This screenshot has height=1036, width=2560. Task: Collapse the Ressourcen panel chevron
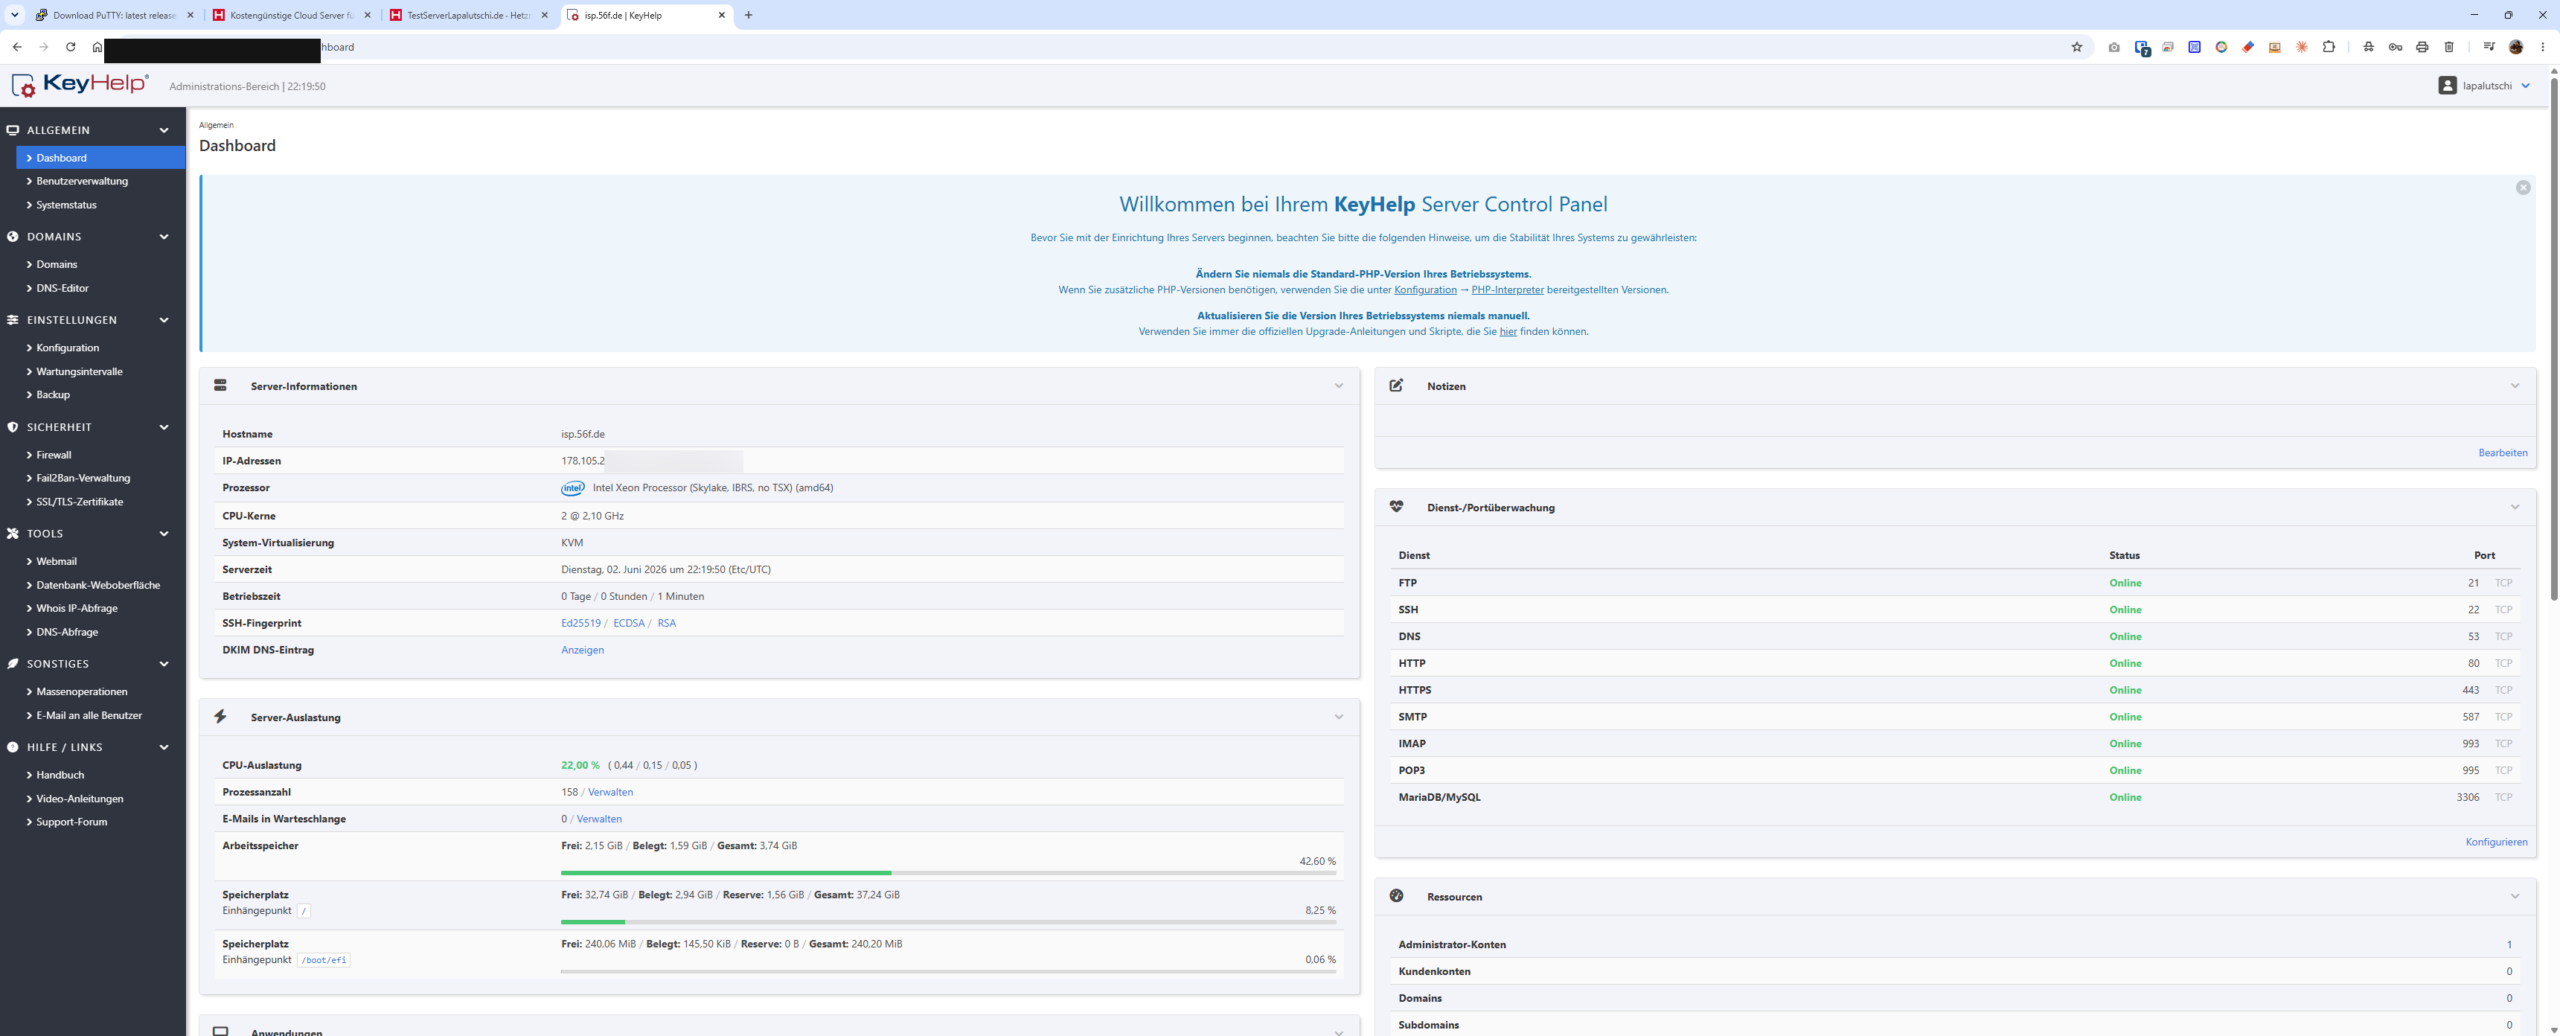(2514, 896)
